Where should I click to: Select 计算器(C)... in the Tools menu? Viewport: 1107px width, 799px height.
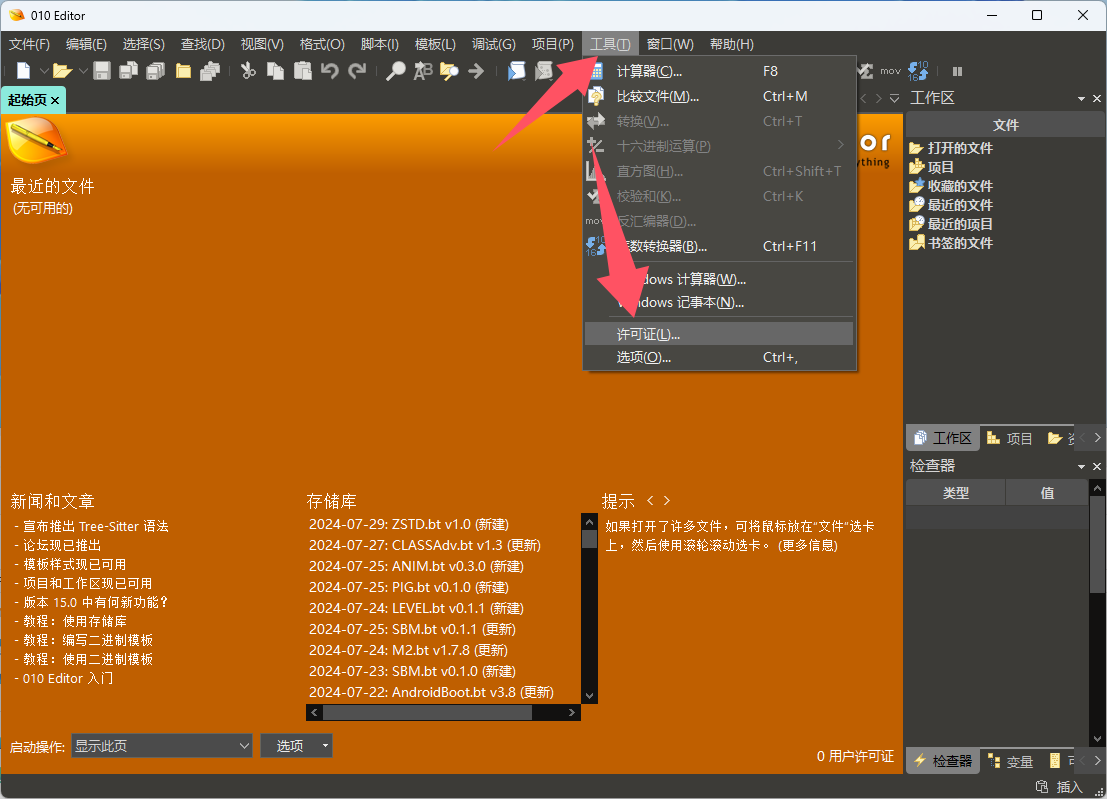pyautogui.click(x=719, y=71)
